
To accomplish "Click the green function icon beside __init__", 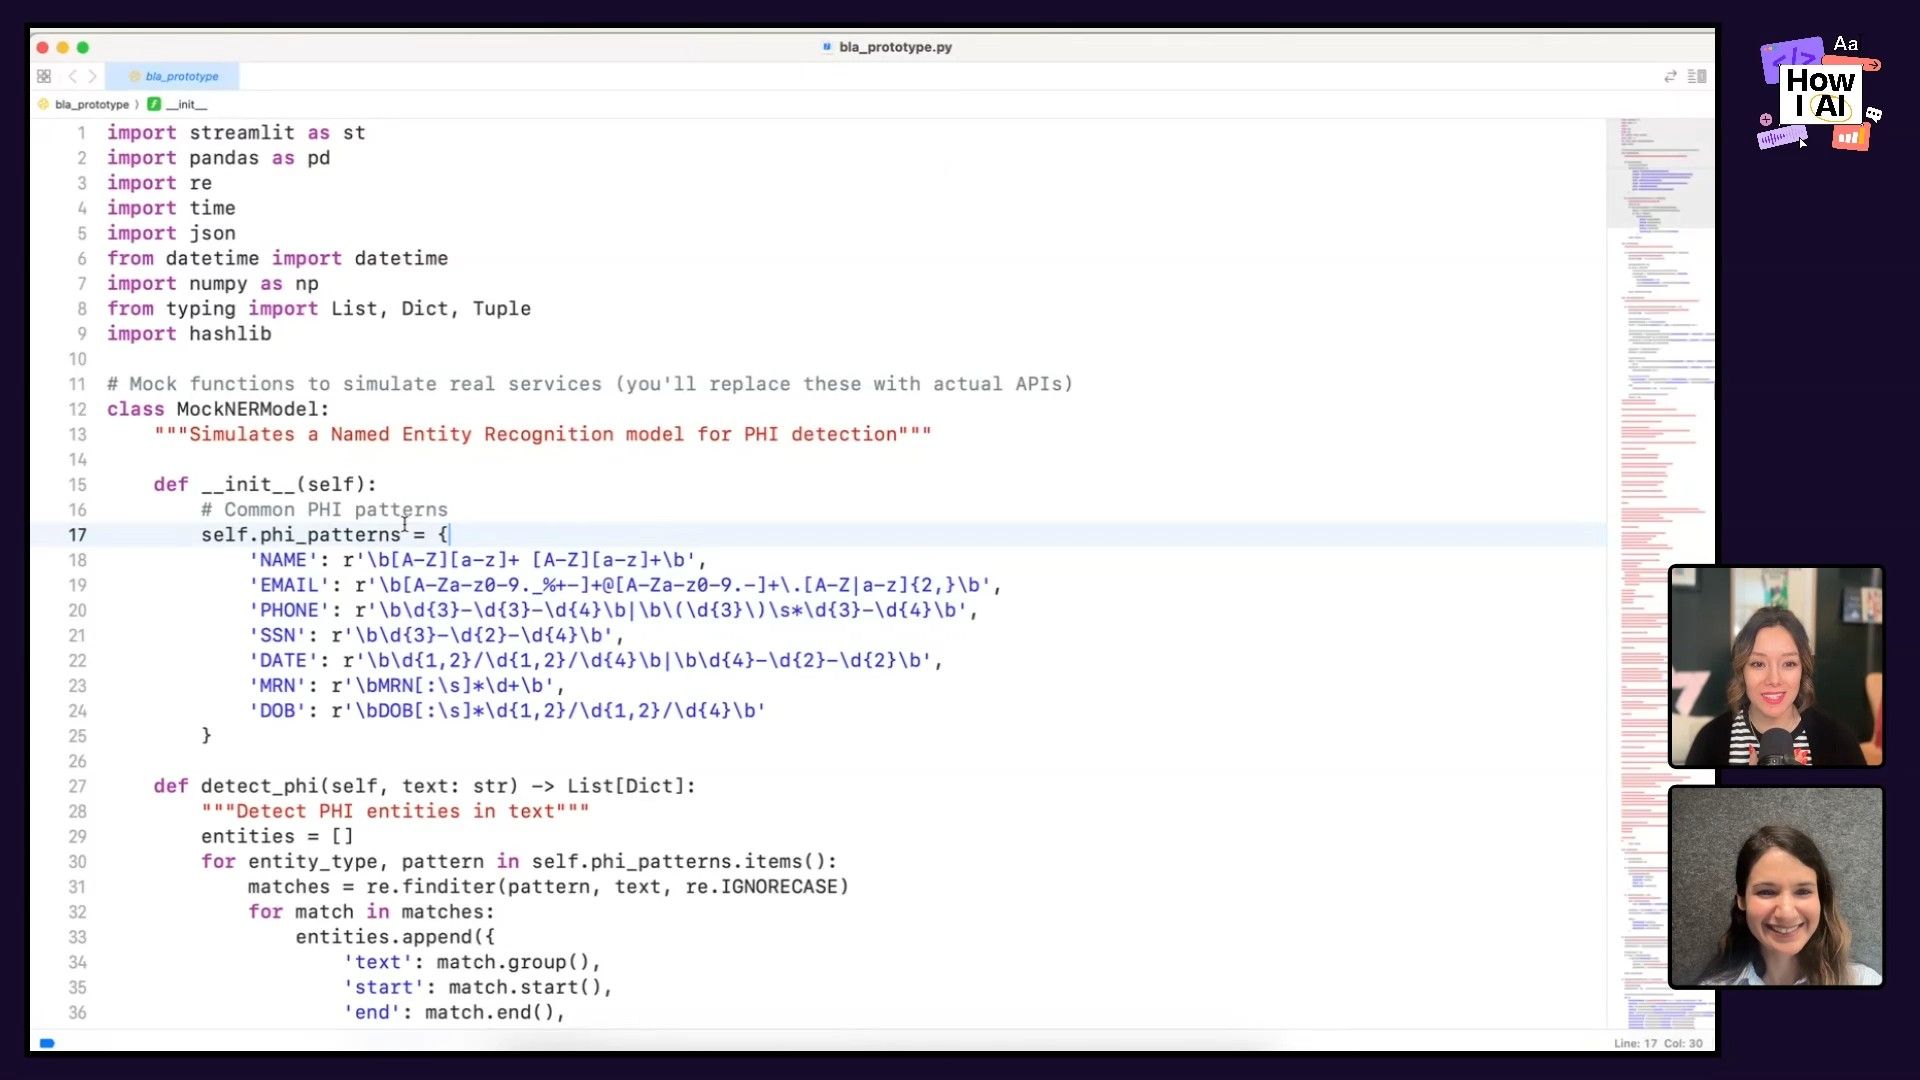I will pos(154,104).
